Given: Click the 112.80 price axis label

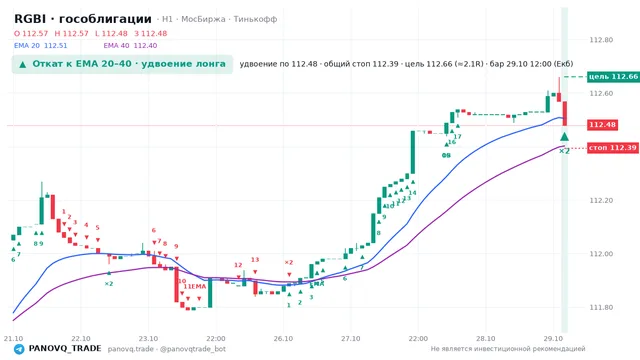Looking at the screenshot, I should pyautogui.click(x=601, y=40).
